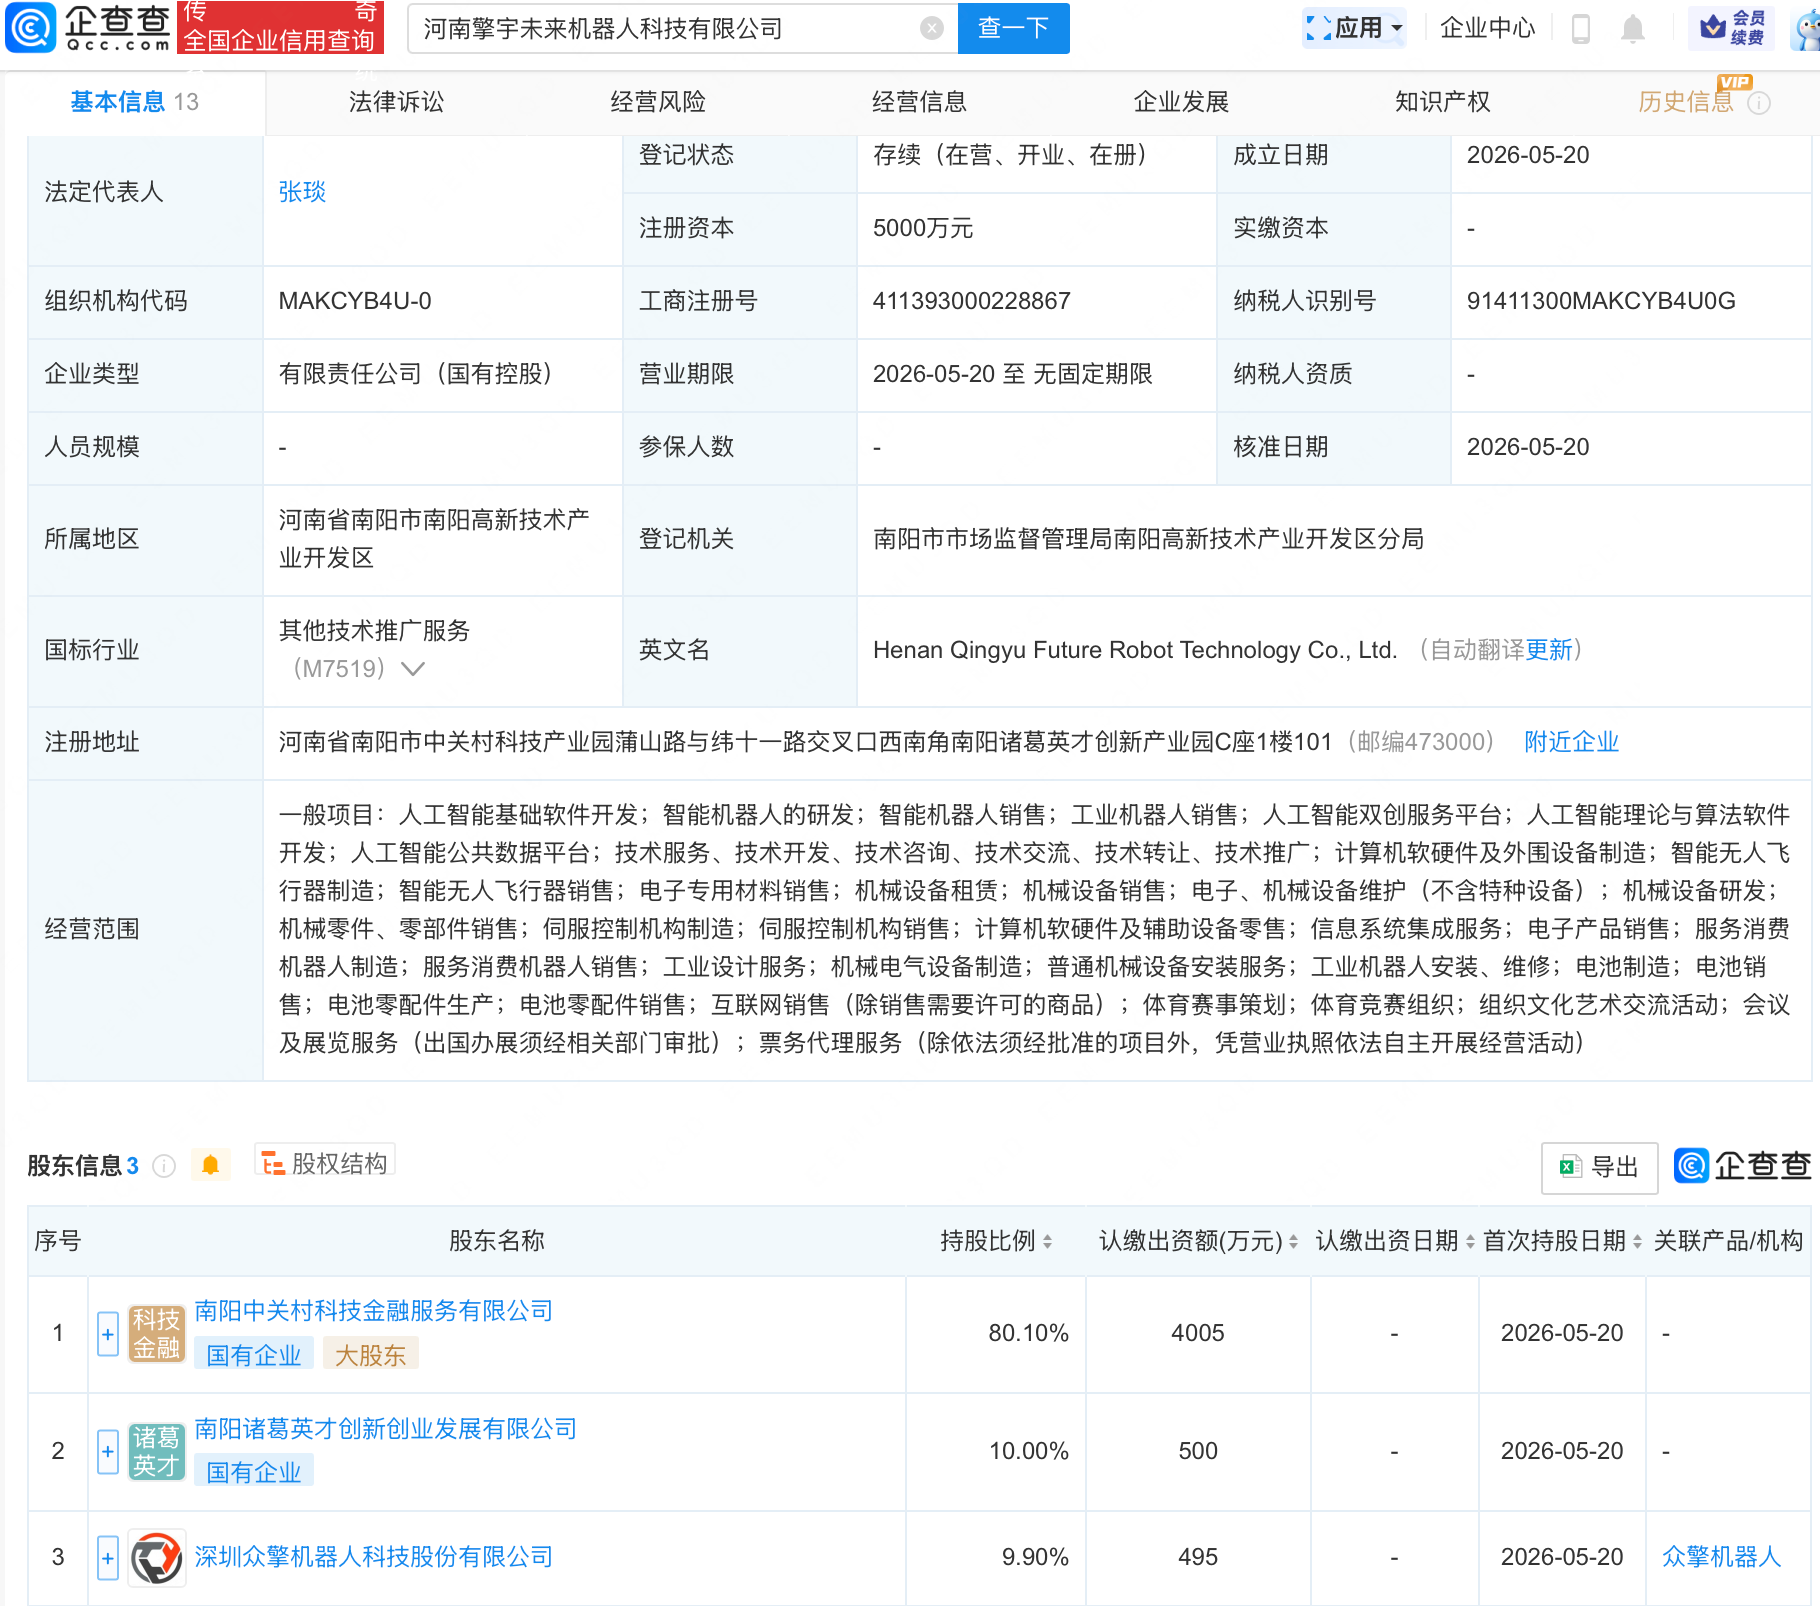
Task: Open 深圳众擎机器人科技股份有限公司 shareholder link
Action: (x=373, y=1557)
